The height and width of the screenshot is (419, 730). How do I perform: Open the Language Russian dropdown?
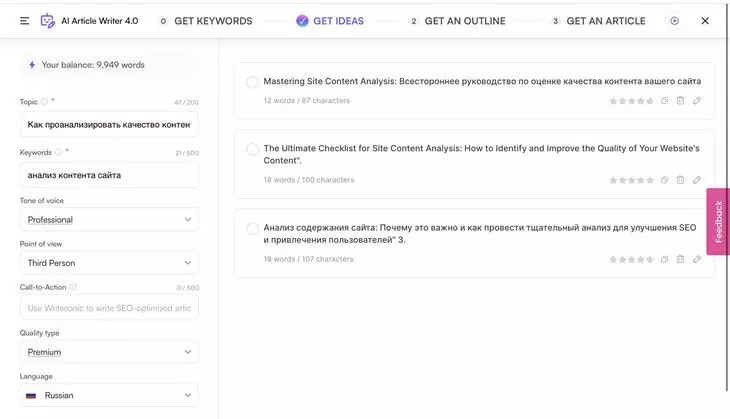pyautogui.click(x=109, y=395)
